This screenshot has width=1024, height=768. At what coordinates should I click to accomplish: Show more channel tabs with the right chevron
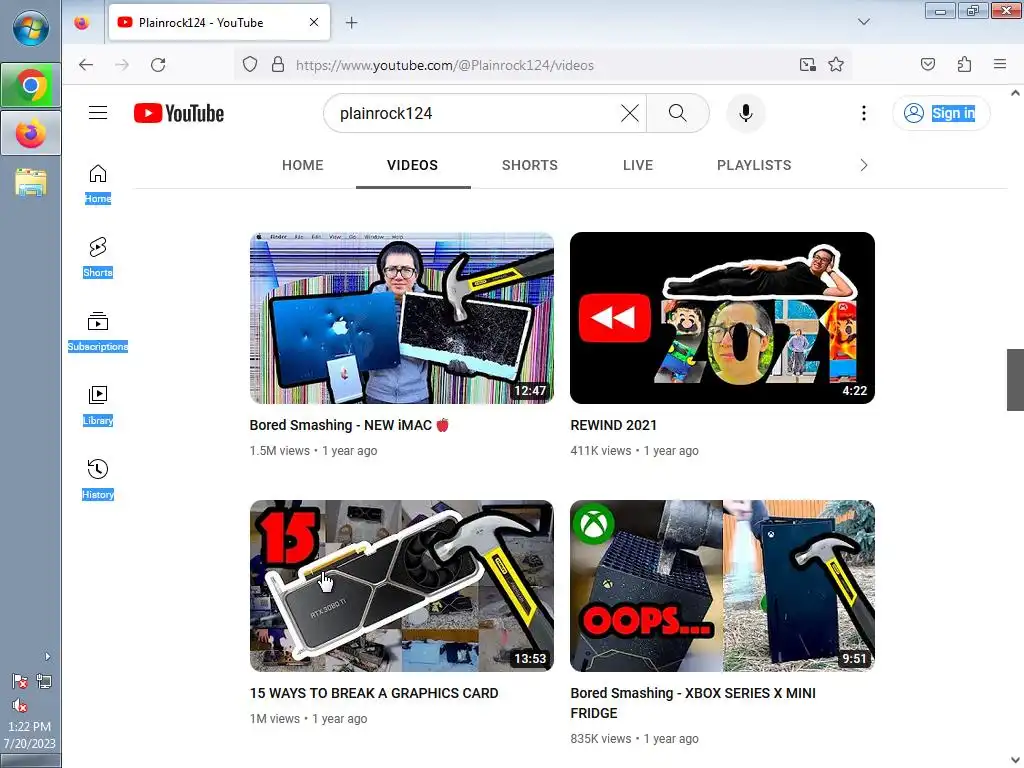click(x=863, y=165)
